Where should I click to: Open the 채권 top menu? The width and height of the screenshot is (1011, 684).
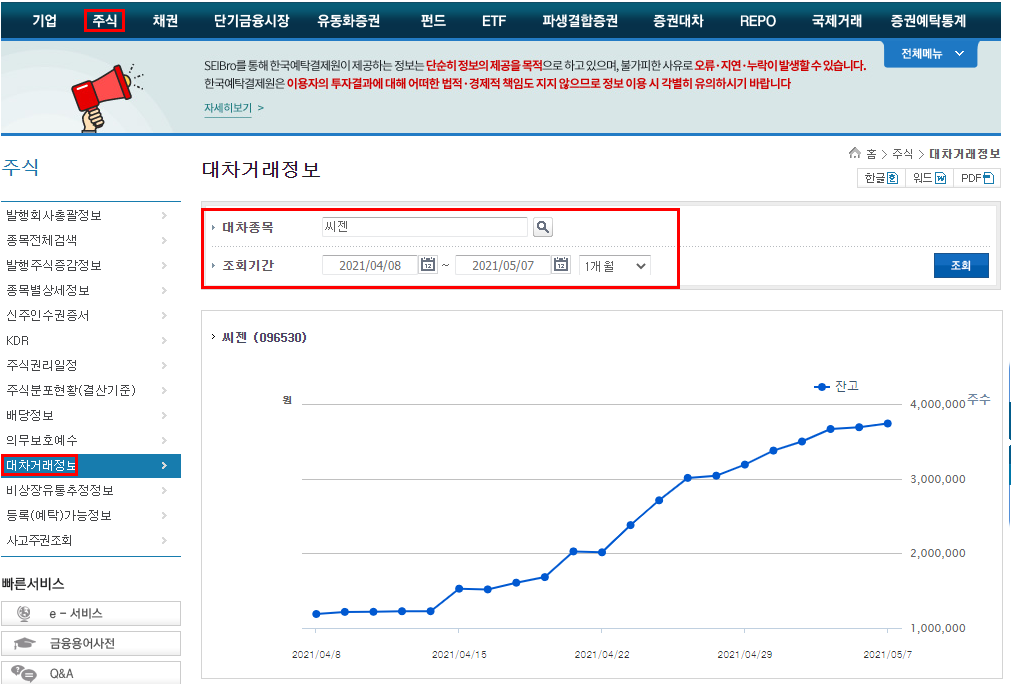pos(165,21)
